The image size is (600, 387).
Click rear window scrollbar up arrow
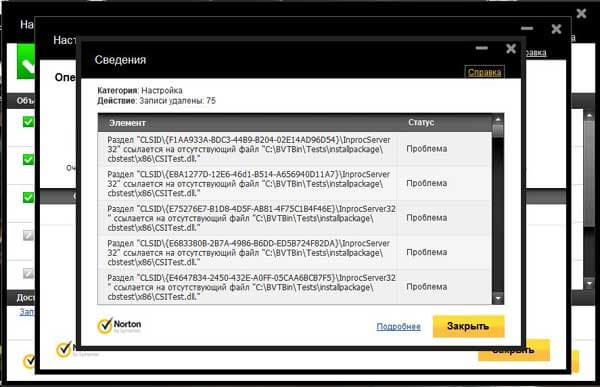tap(589, 114)
